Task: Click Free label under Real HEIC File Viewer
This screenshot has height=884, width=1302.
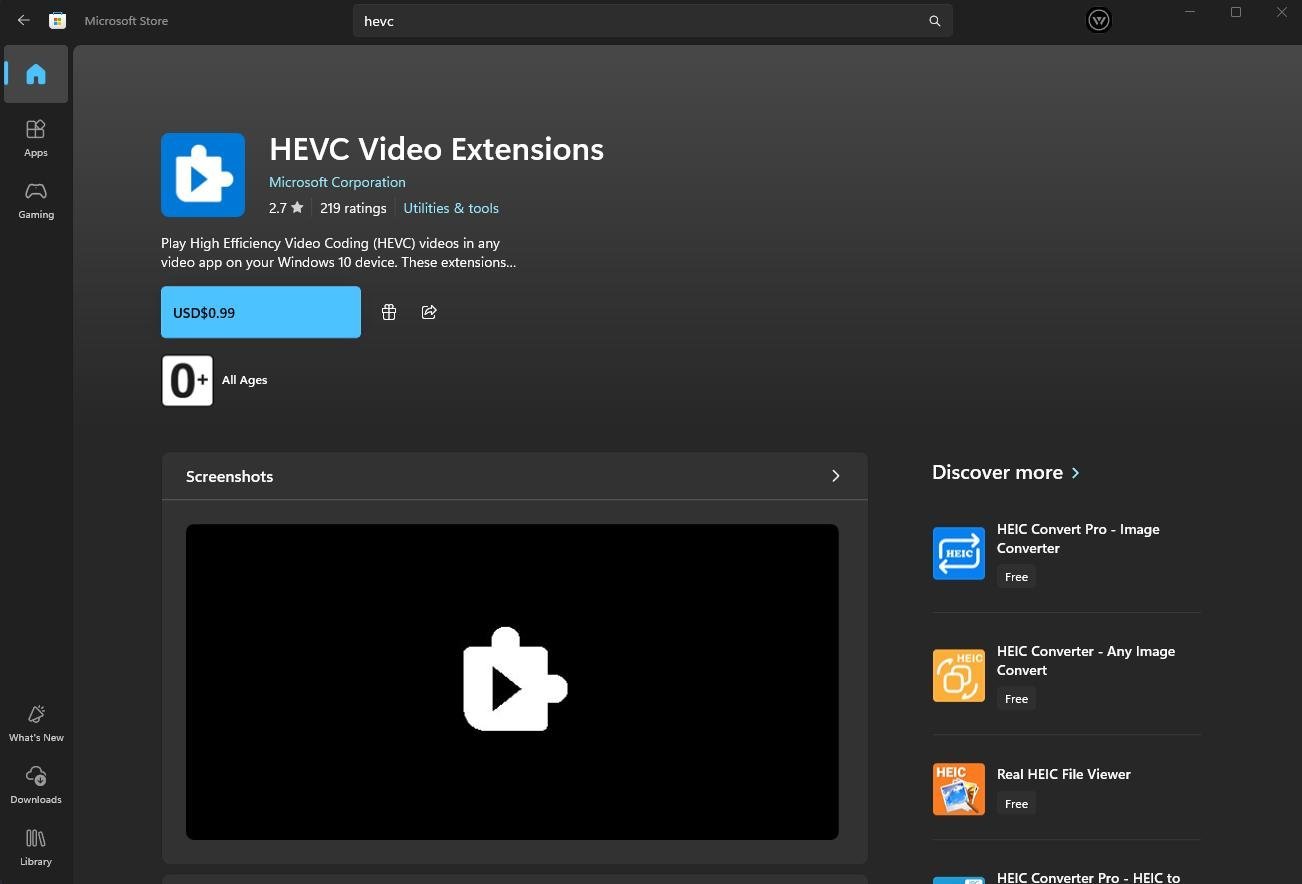Action: [1016, 804]
